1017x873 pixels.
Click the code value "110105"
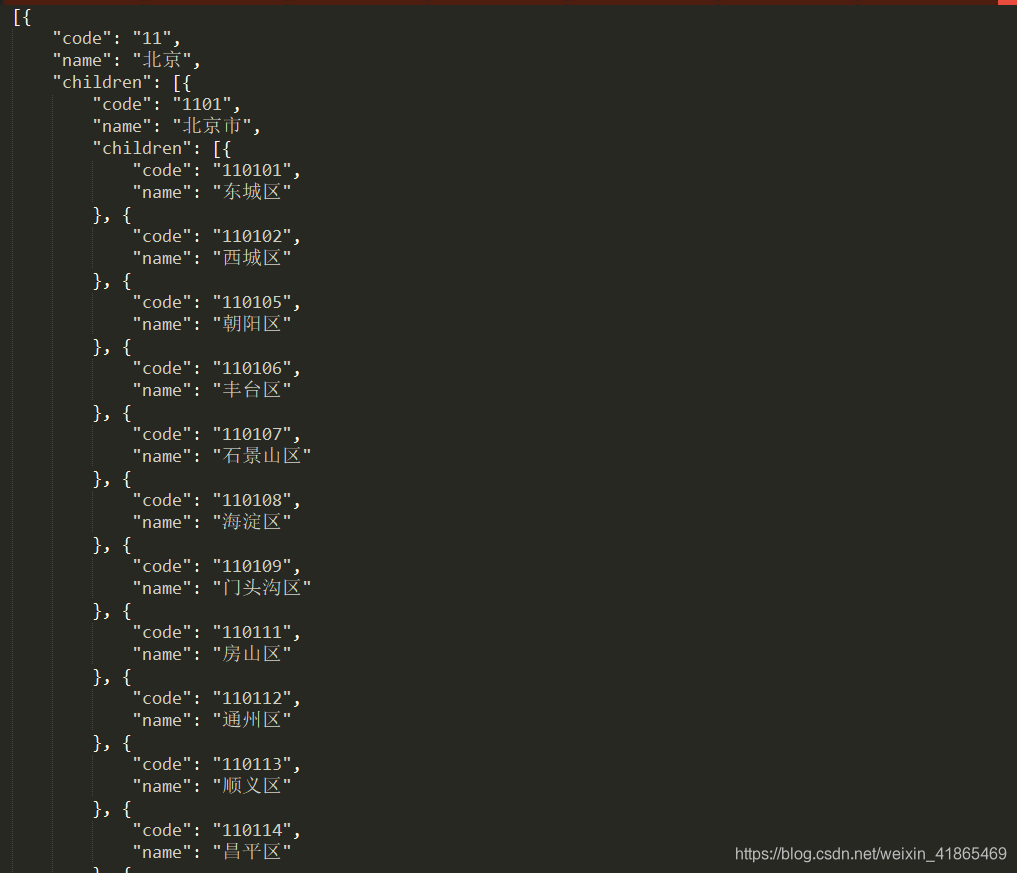pos(252,303)
